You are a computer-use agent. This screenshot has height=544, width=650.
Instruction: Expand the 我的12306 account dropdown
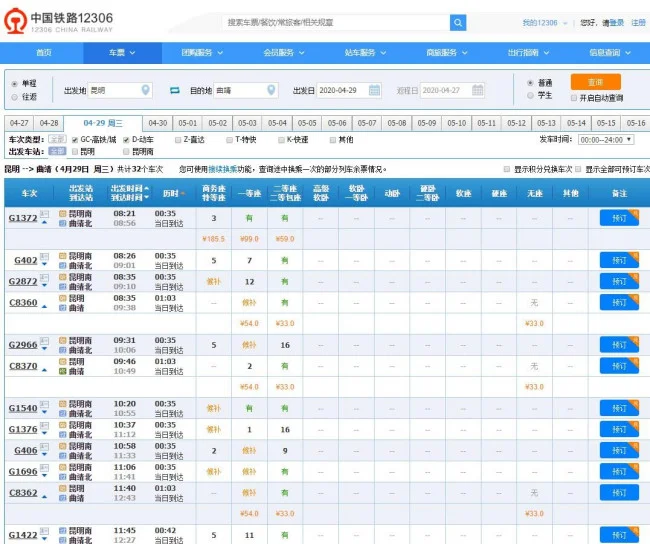(545, 23)
